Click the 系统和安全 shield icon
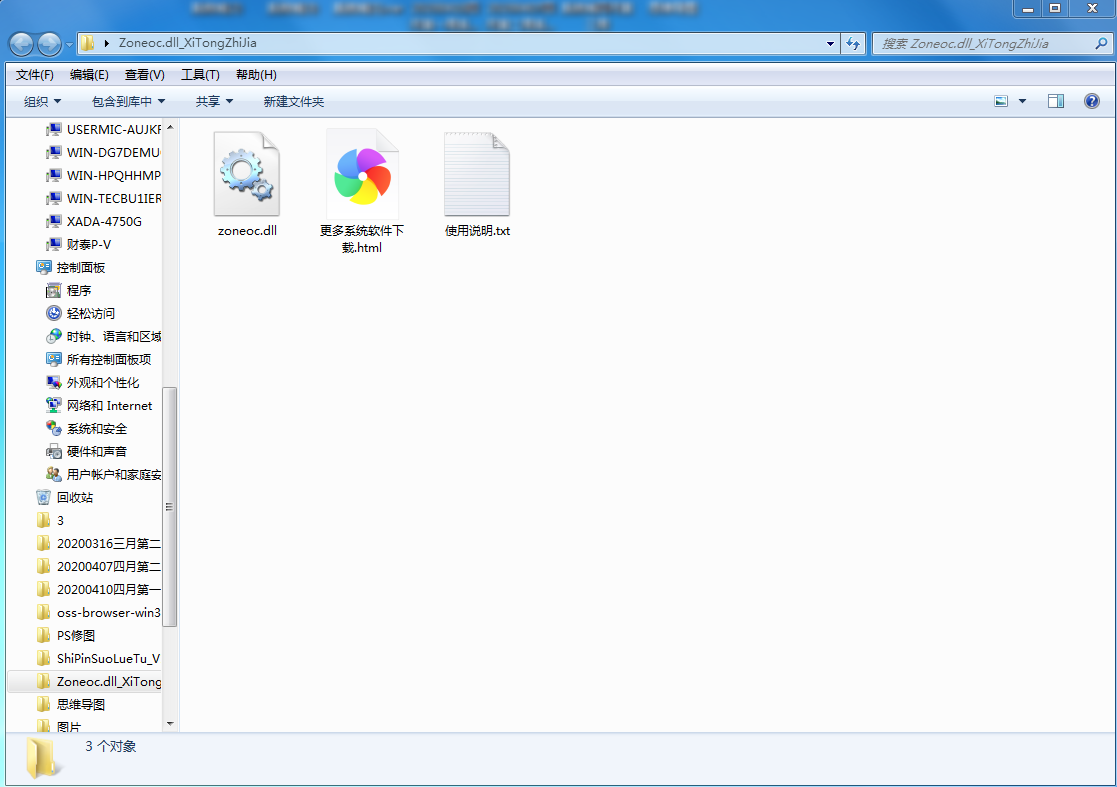The image size is (1117, 787). click(53, 428)
